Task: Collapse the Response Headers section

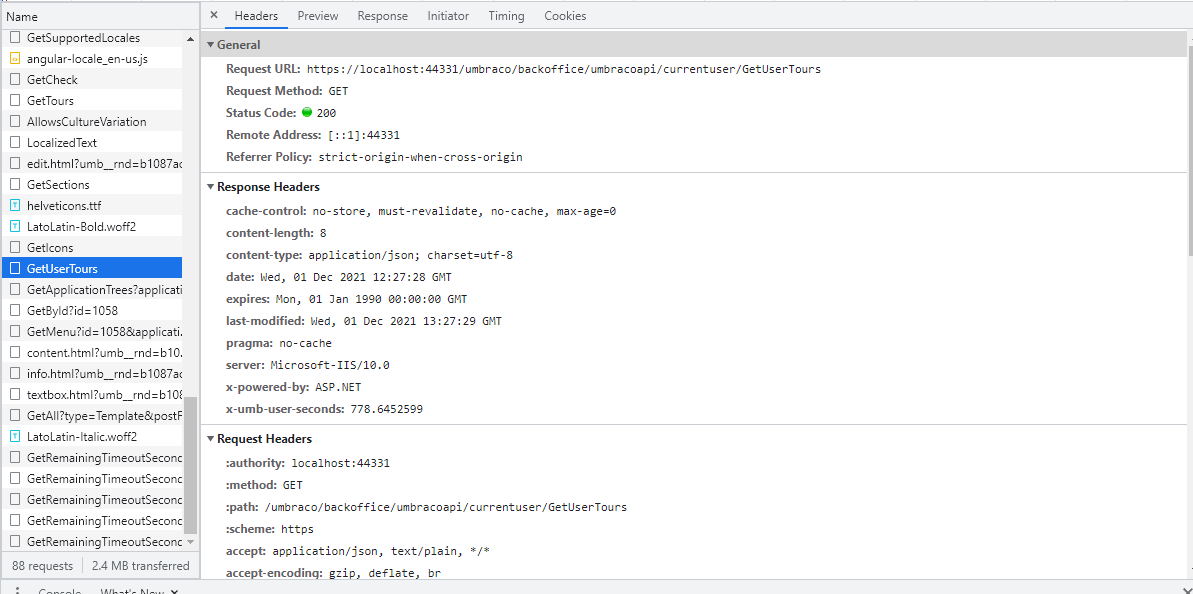Action: tap(210, 186)
